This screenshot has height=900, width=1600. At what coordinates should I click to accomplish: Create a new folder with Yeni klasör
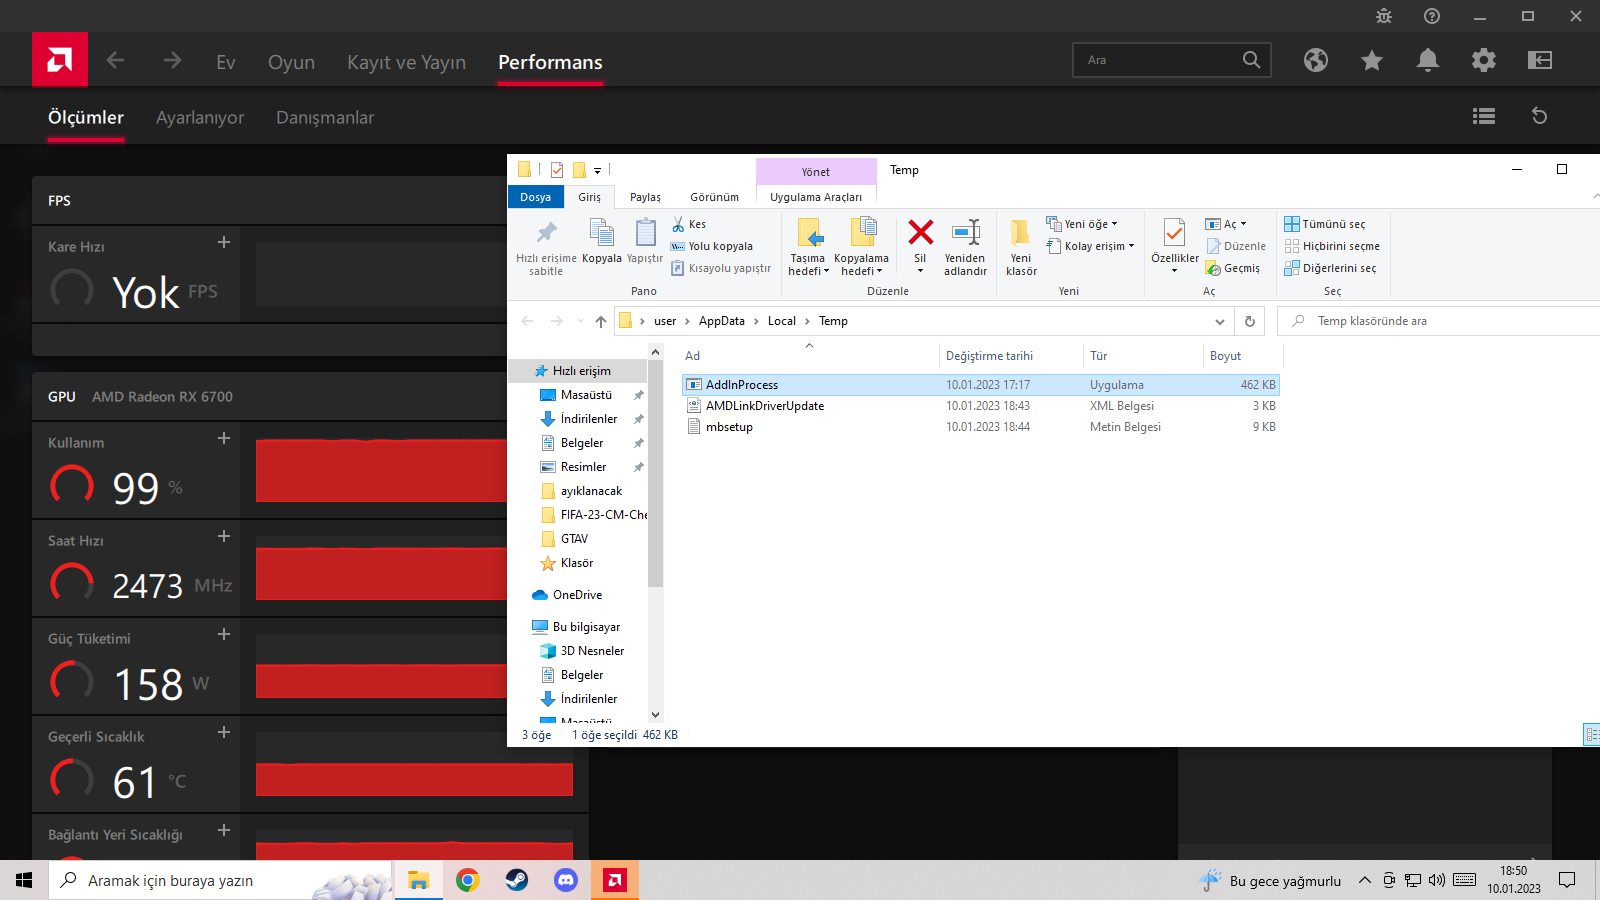click(1021, 246)
